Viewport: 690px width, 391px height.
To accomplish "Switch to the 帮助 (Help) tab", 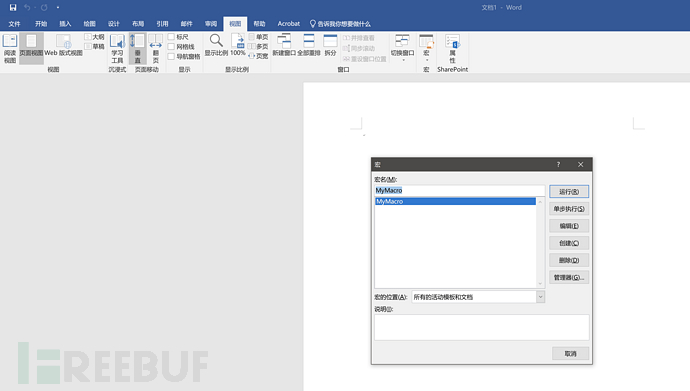I will [259, 24].
